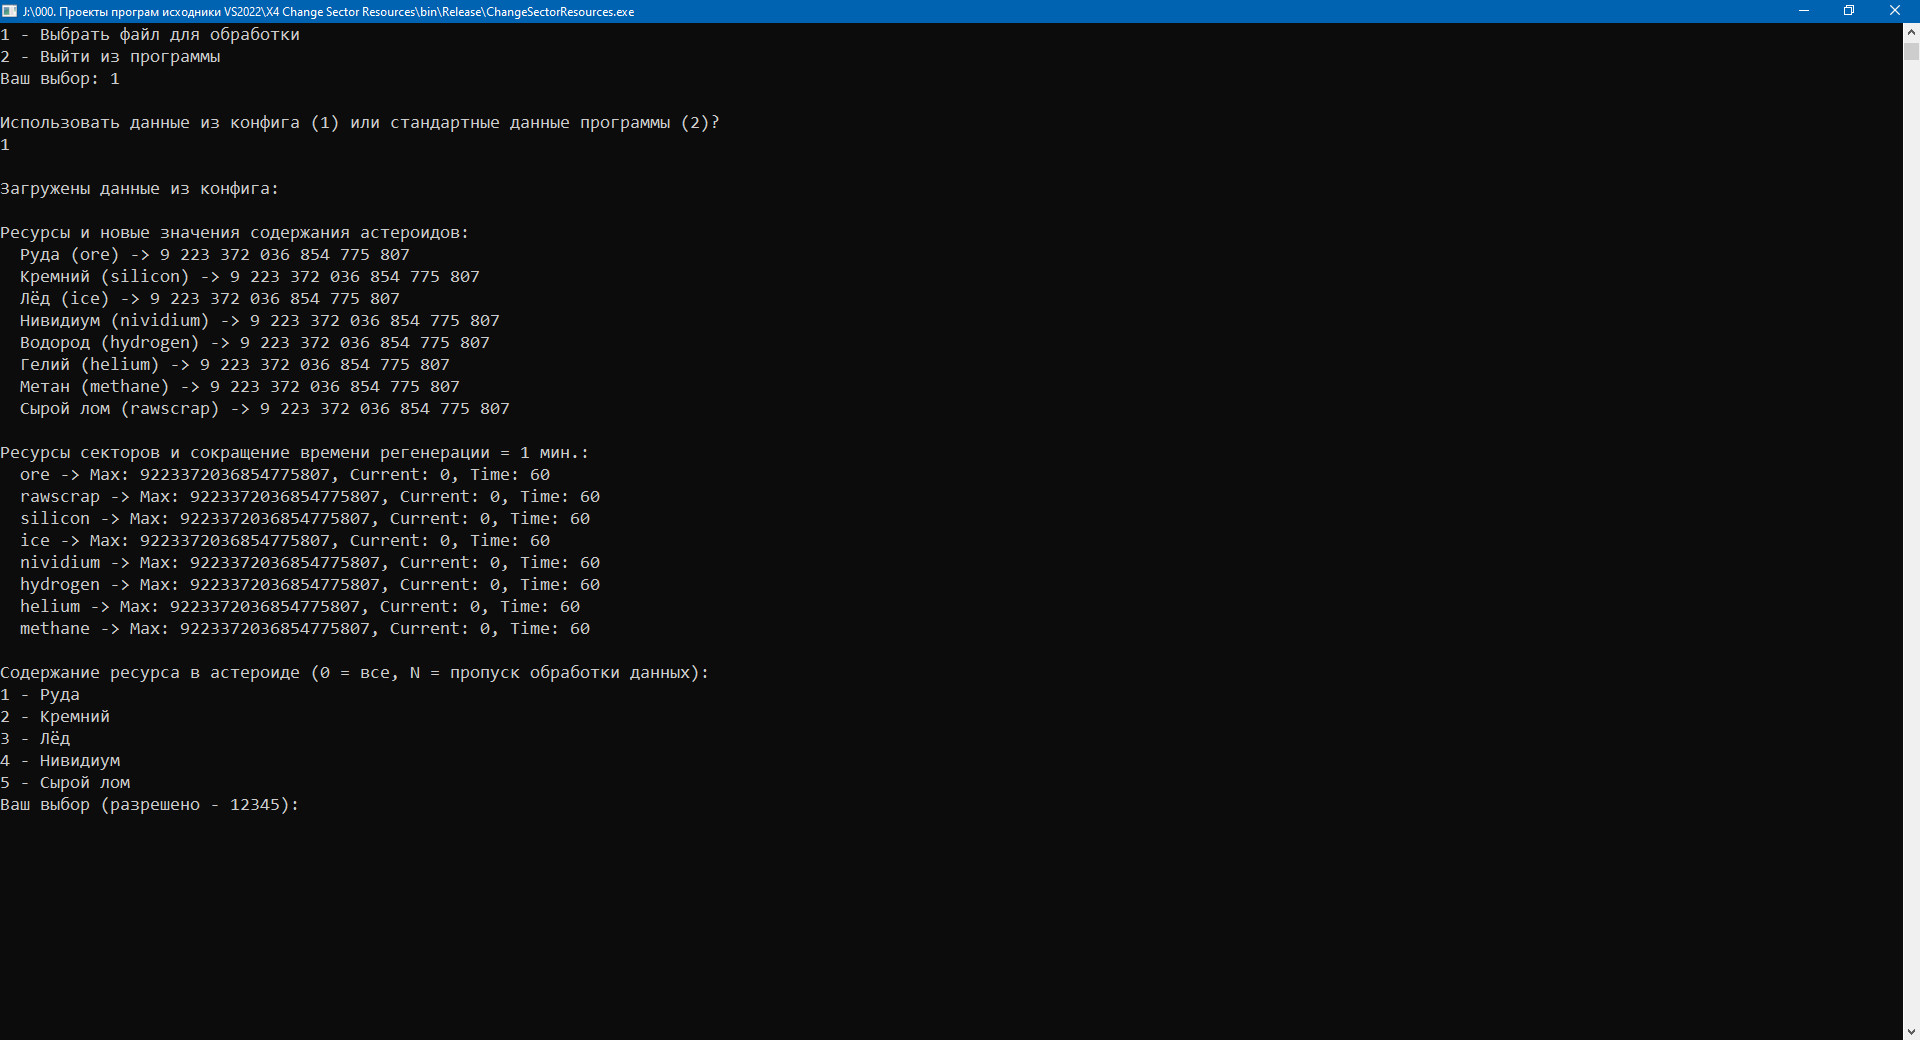Click the title bar file path text

[x=328, y=12]
